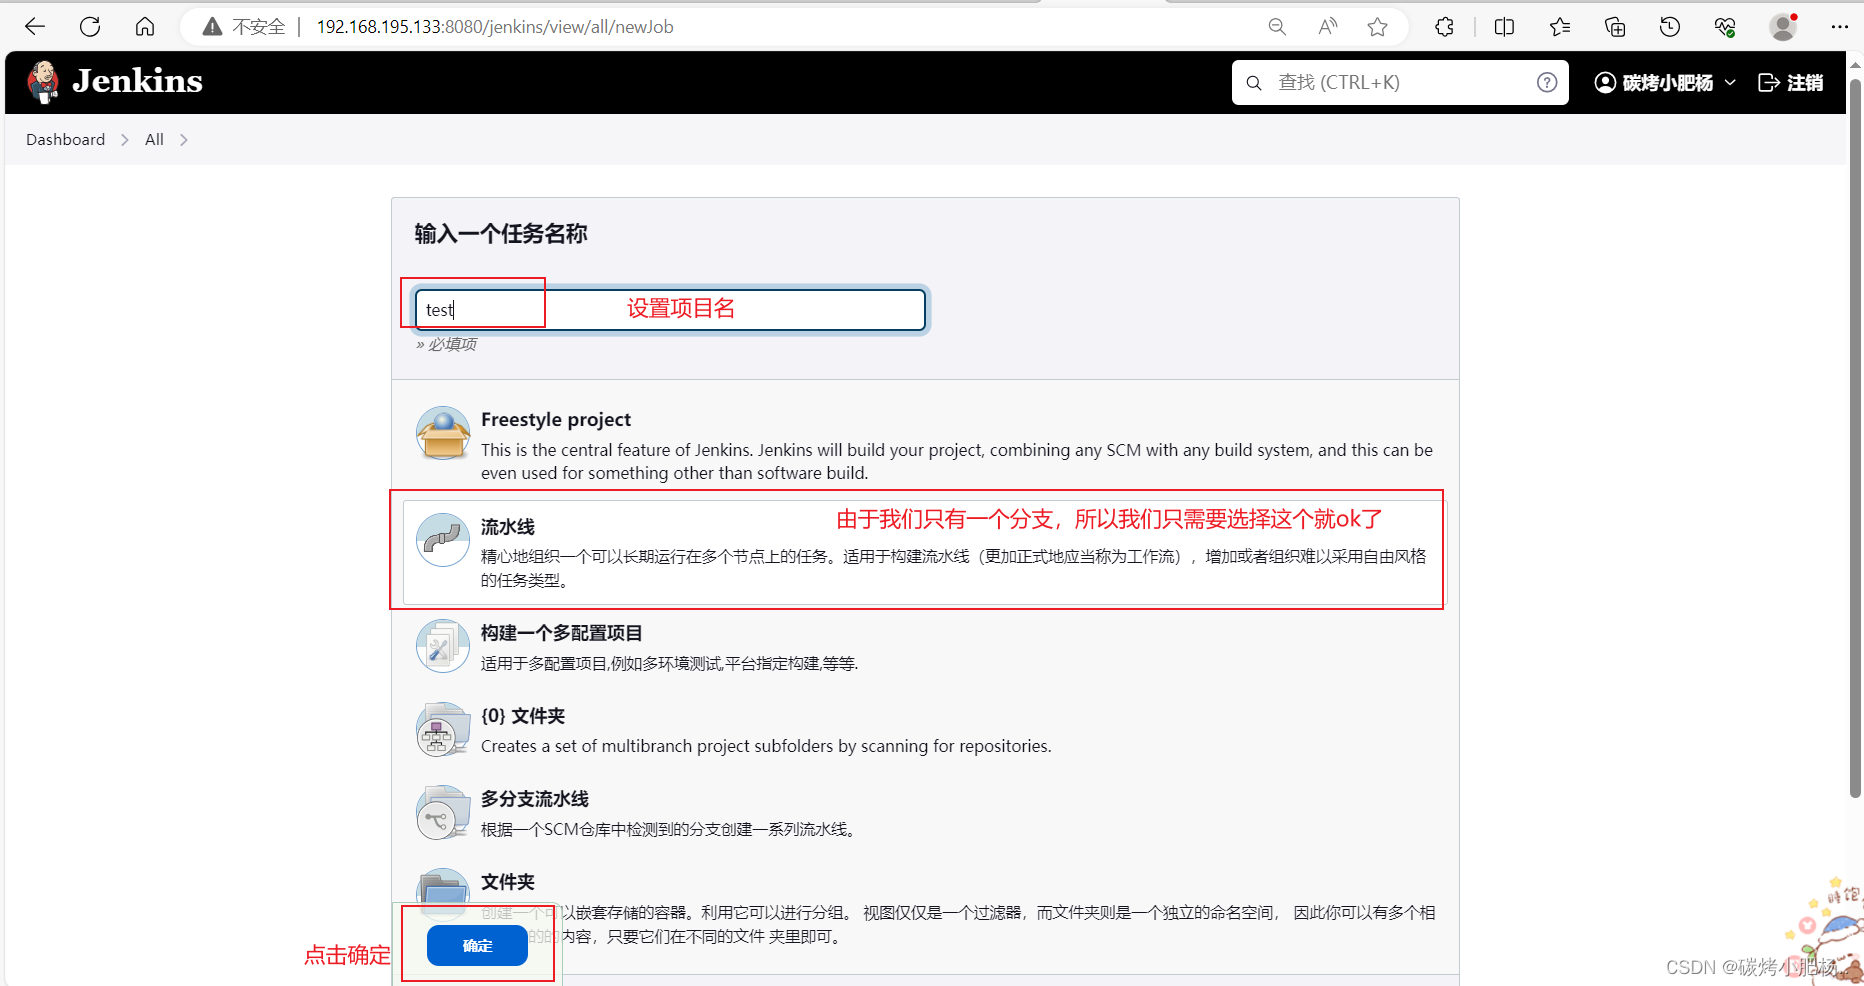Click the user avatar icon
The width and height of the screenshot is (1864, 986).
1602,82
